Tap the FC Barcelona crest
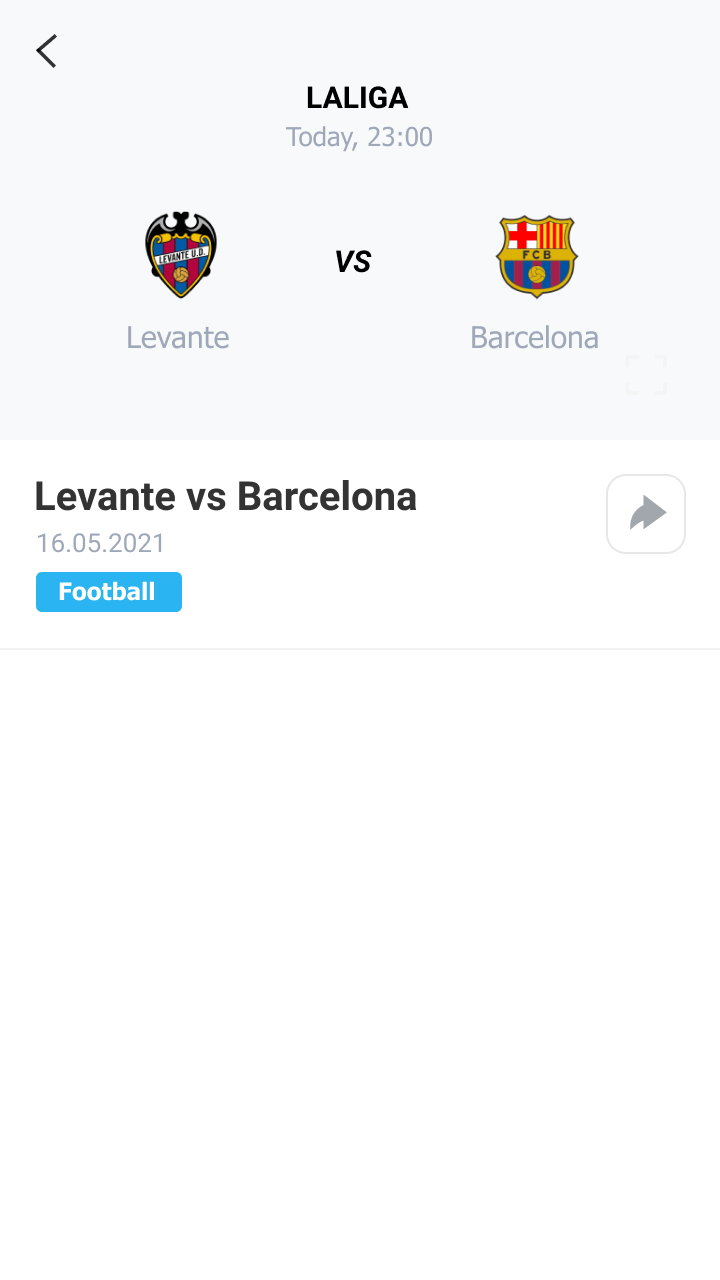This screenshot has height=1280, width=720. (x=537, y=256)
